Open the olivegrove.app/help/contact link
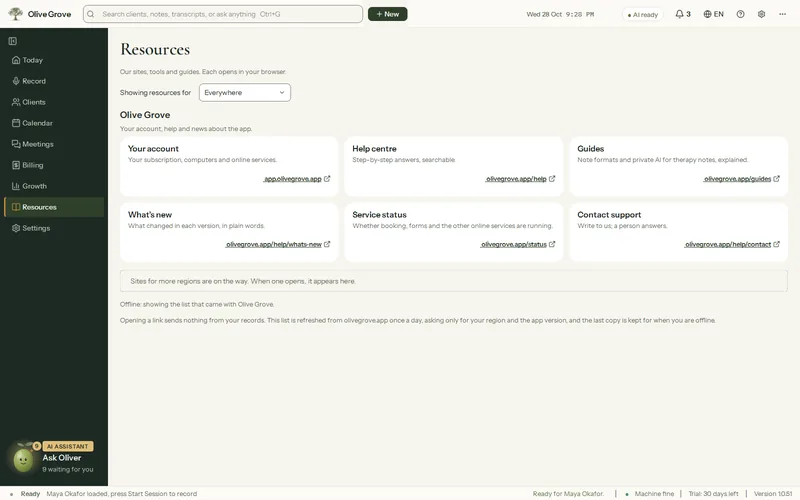The image size is (800, 500). (728, 244)
